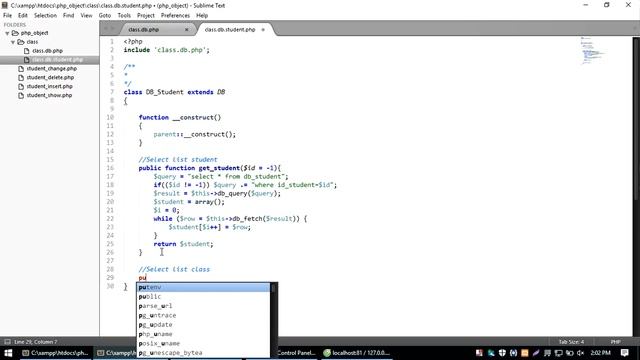Open student_insert.php in the sidebar
Image resolution: width=640 pixels, height=360 pixels.
[49, 87]
